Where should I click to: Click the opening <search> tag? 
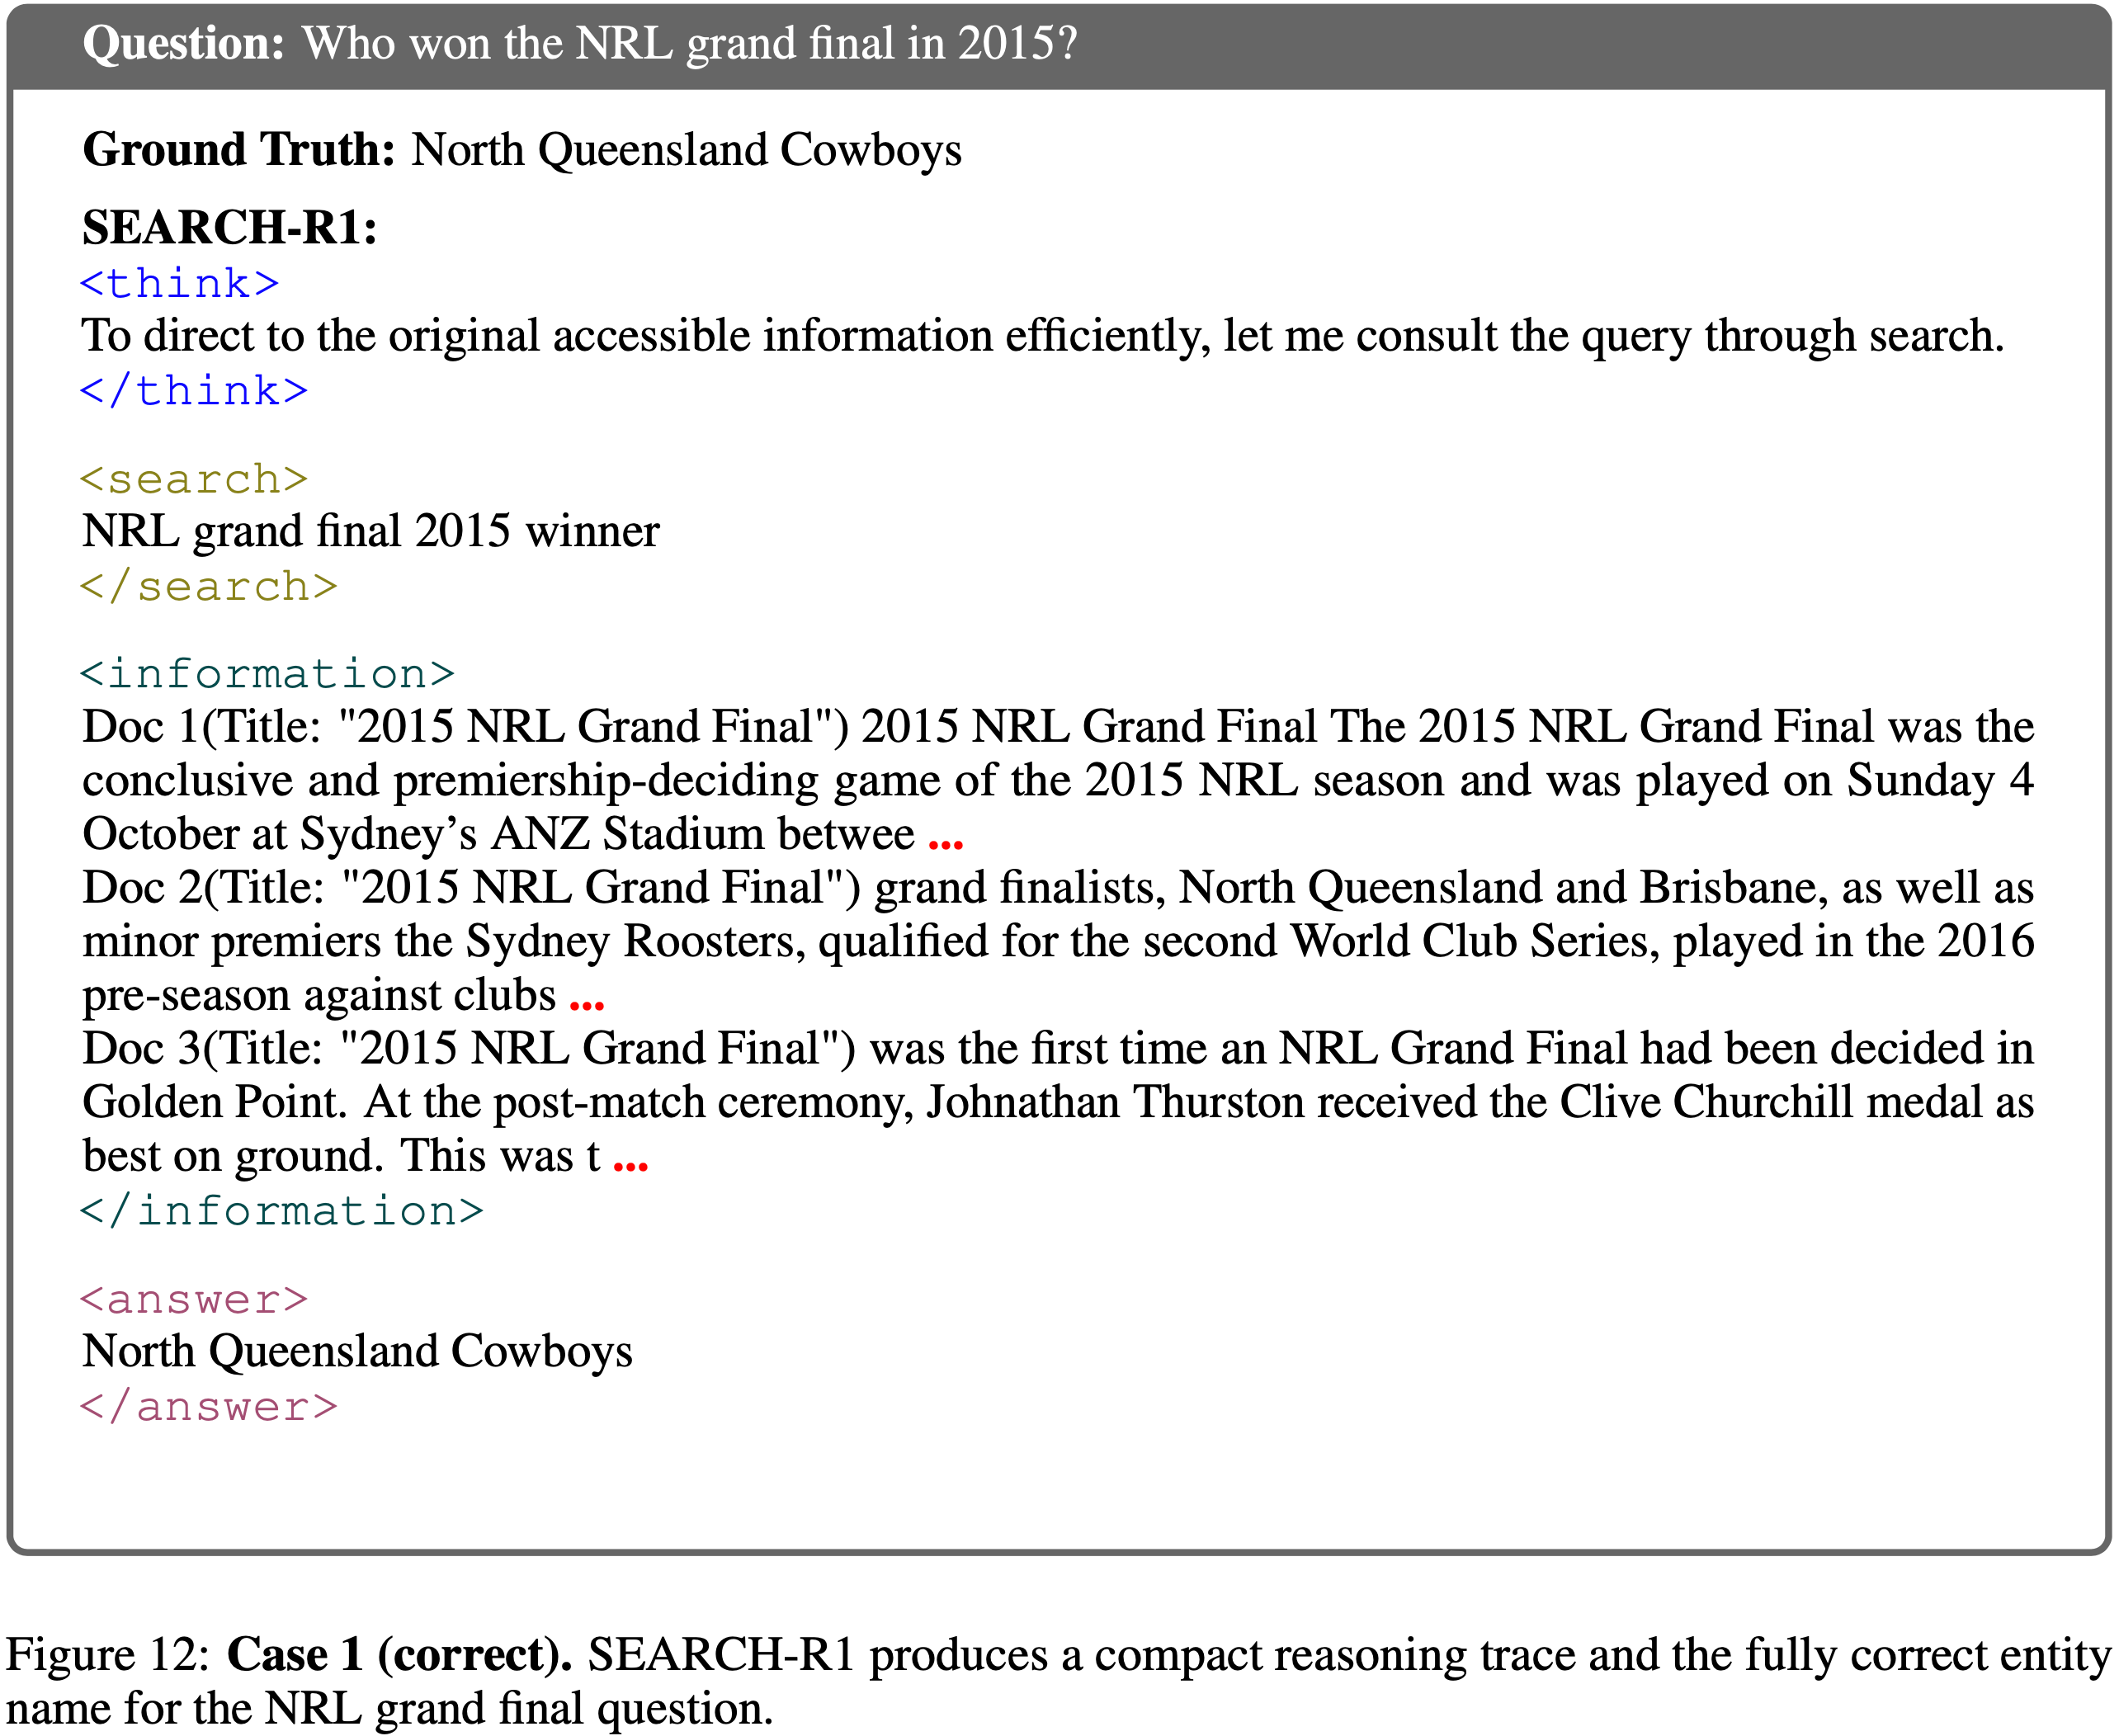pyautogui.click(x=194, y=479)
